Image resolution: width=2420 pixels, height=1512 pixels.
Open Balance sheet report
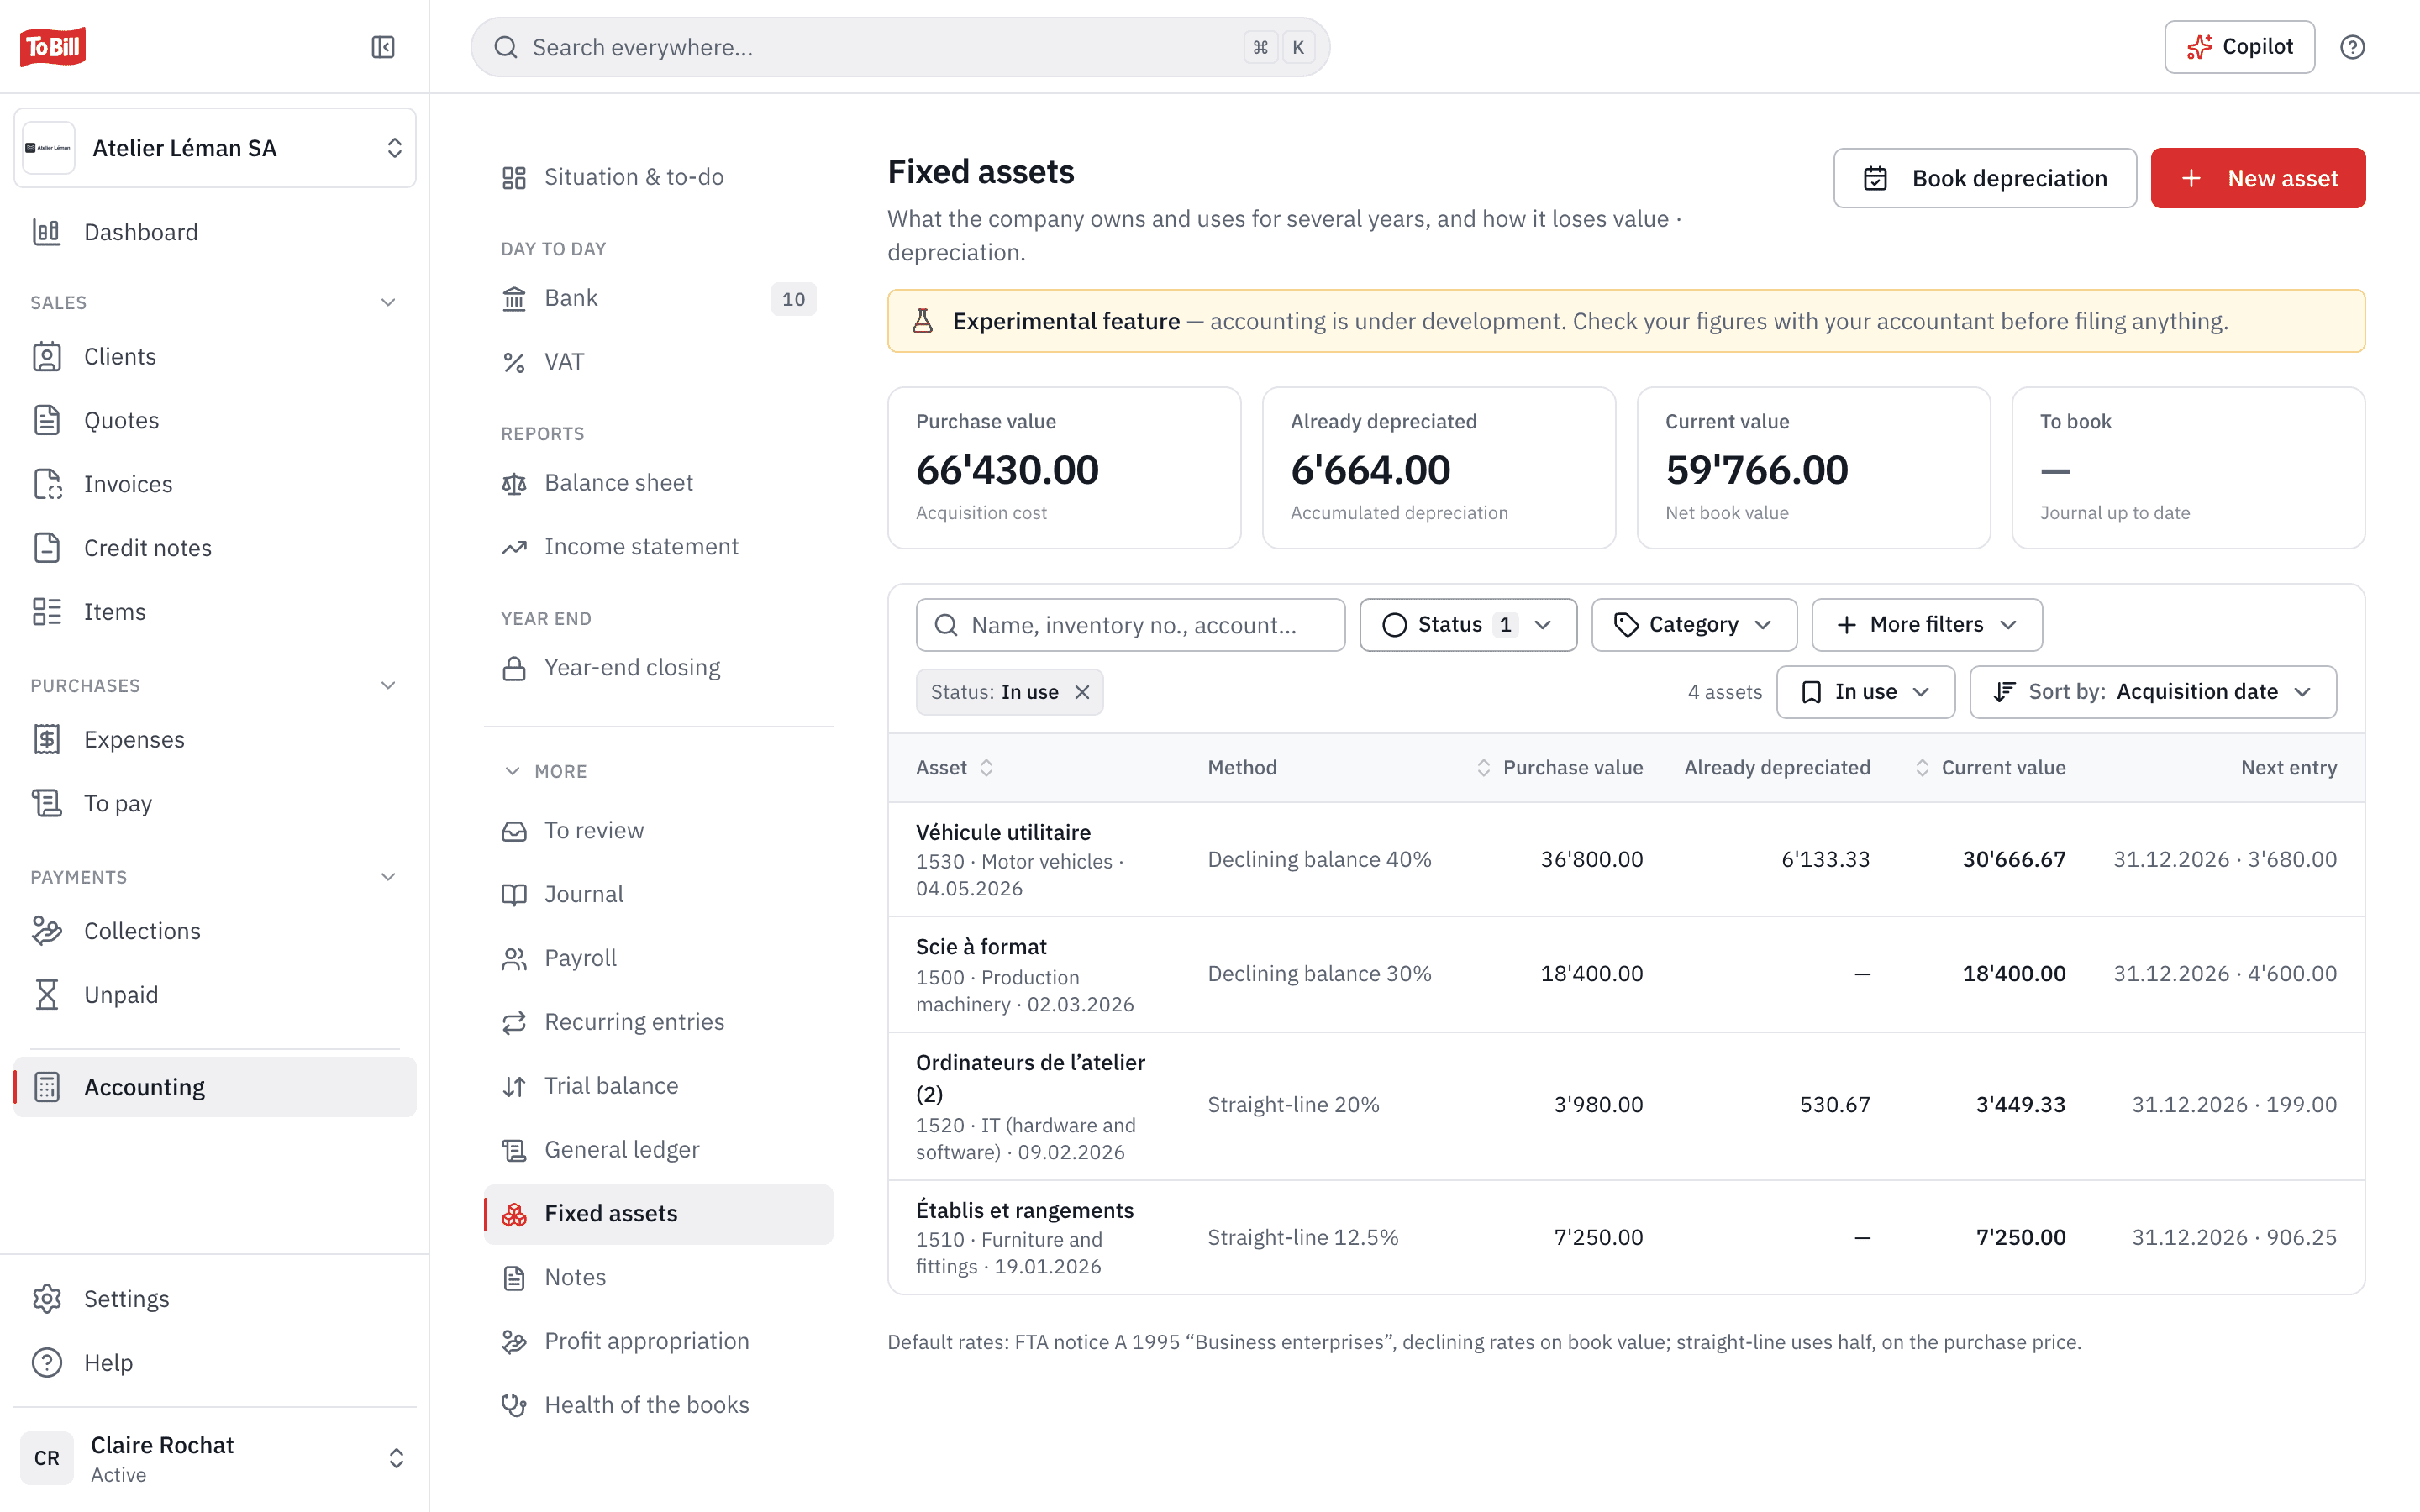[x=658, y=483]
